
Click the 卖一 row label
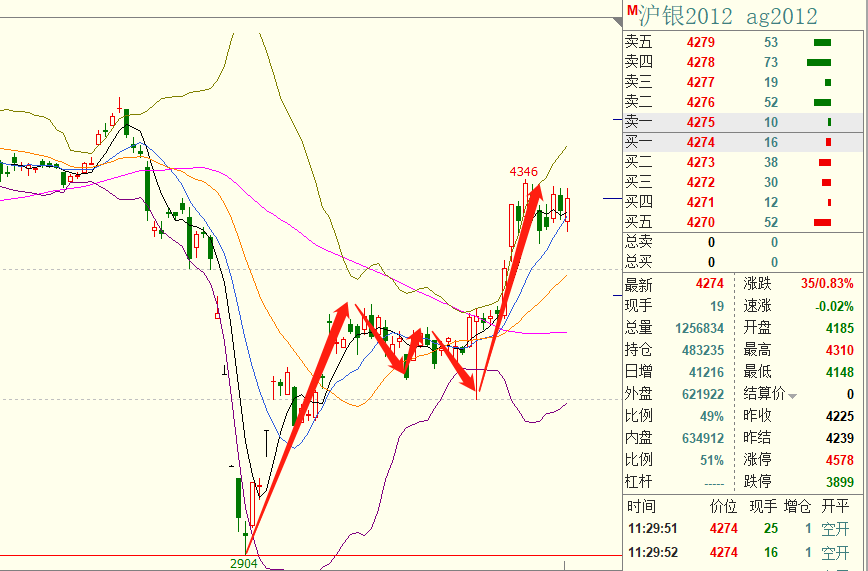638,122
